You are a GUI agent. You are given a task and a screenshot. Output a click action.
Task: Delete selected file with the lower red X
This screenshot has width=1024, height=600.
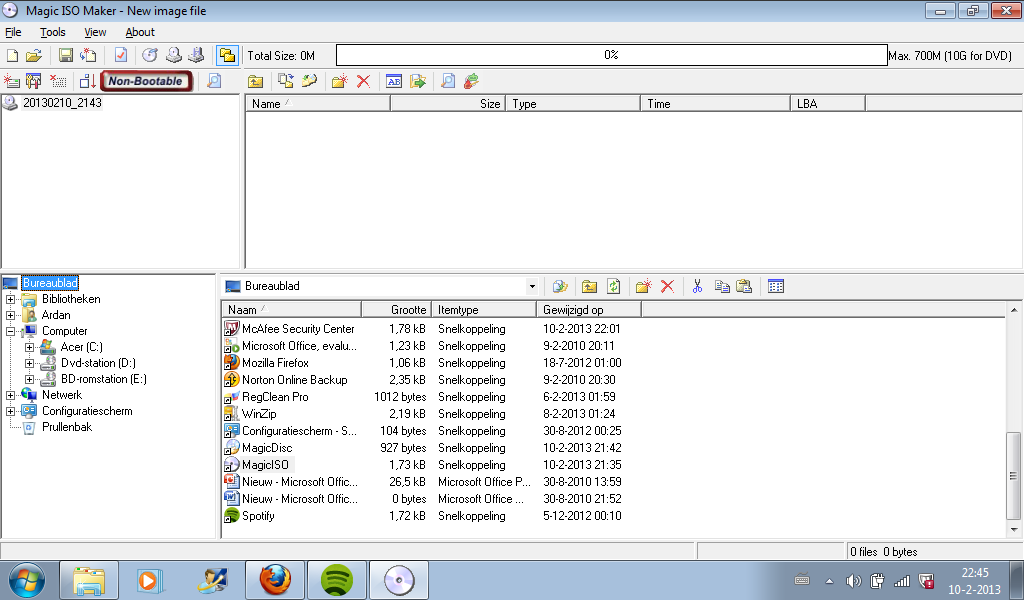click(x=667, y=286)
